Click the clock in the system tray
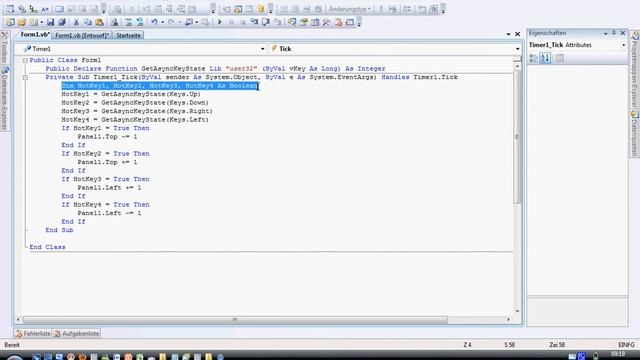Image resolution: width=640 pixels, height=360 pixels. point(618,354)
